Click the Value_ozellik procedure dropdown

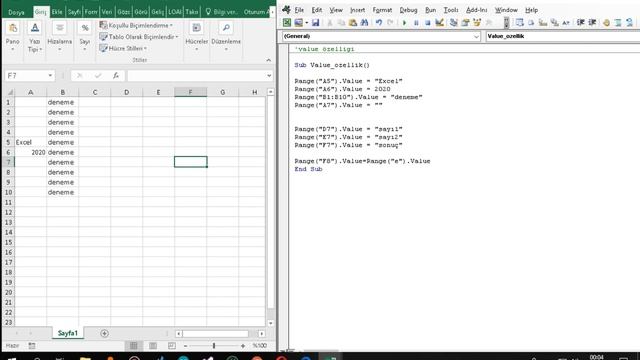563,36
